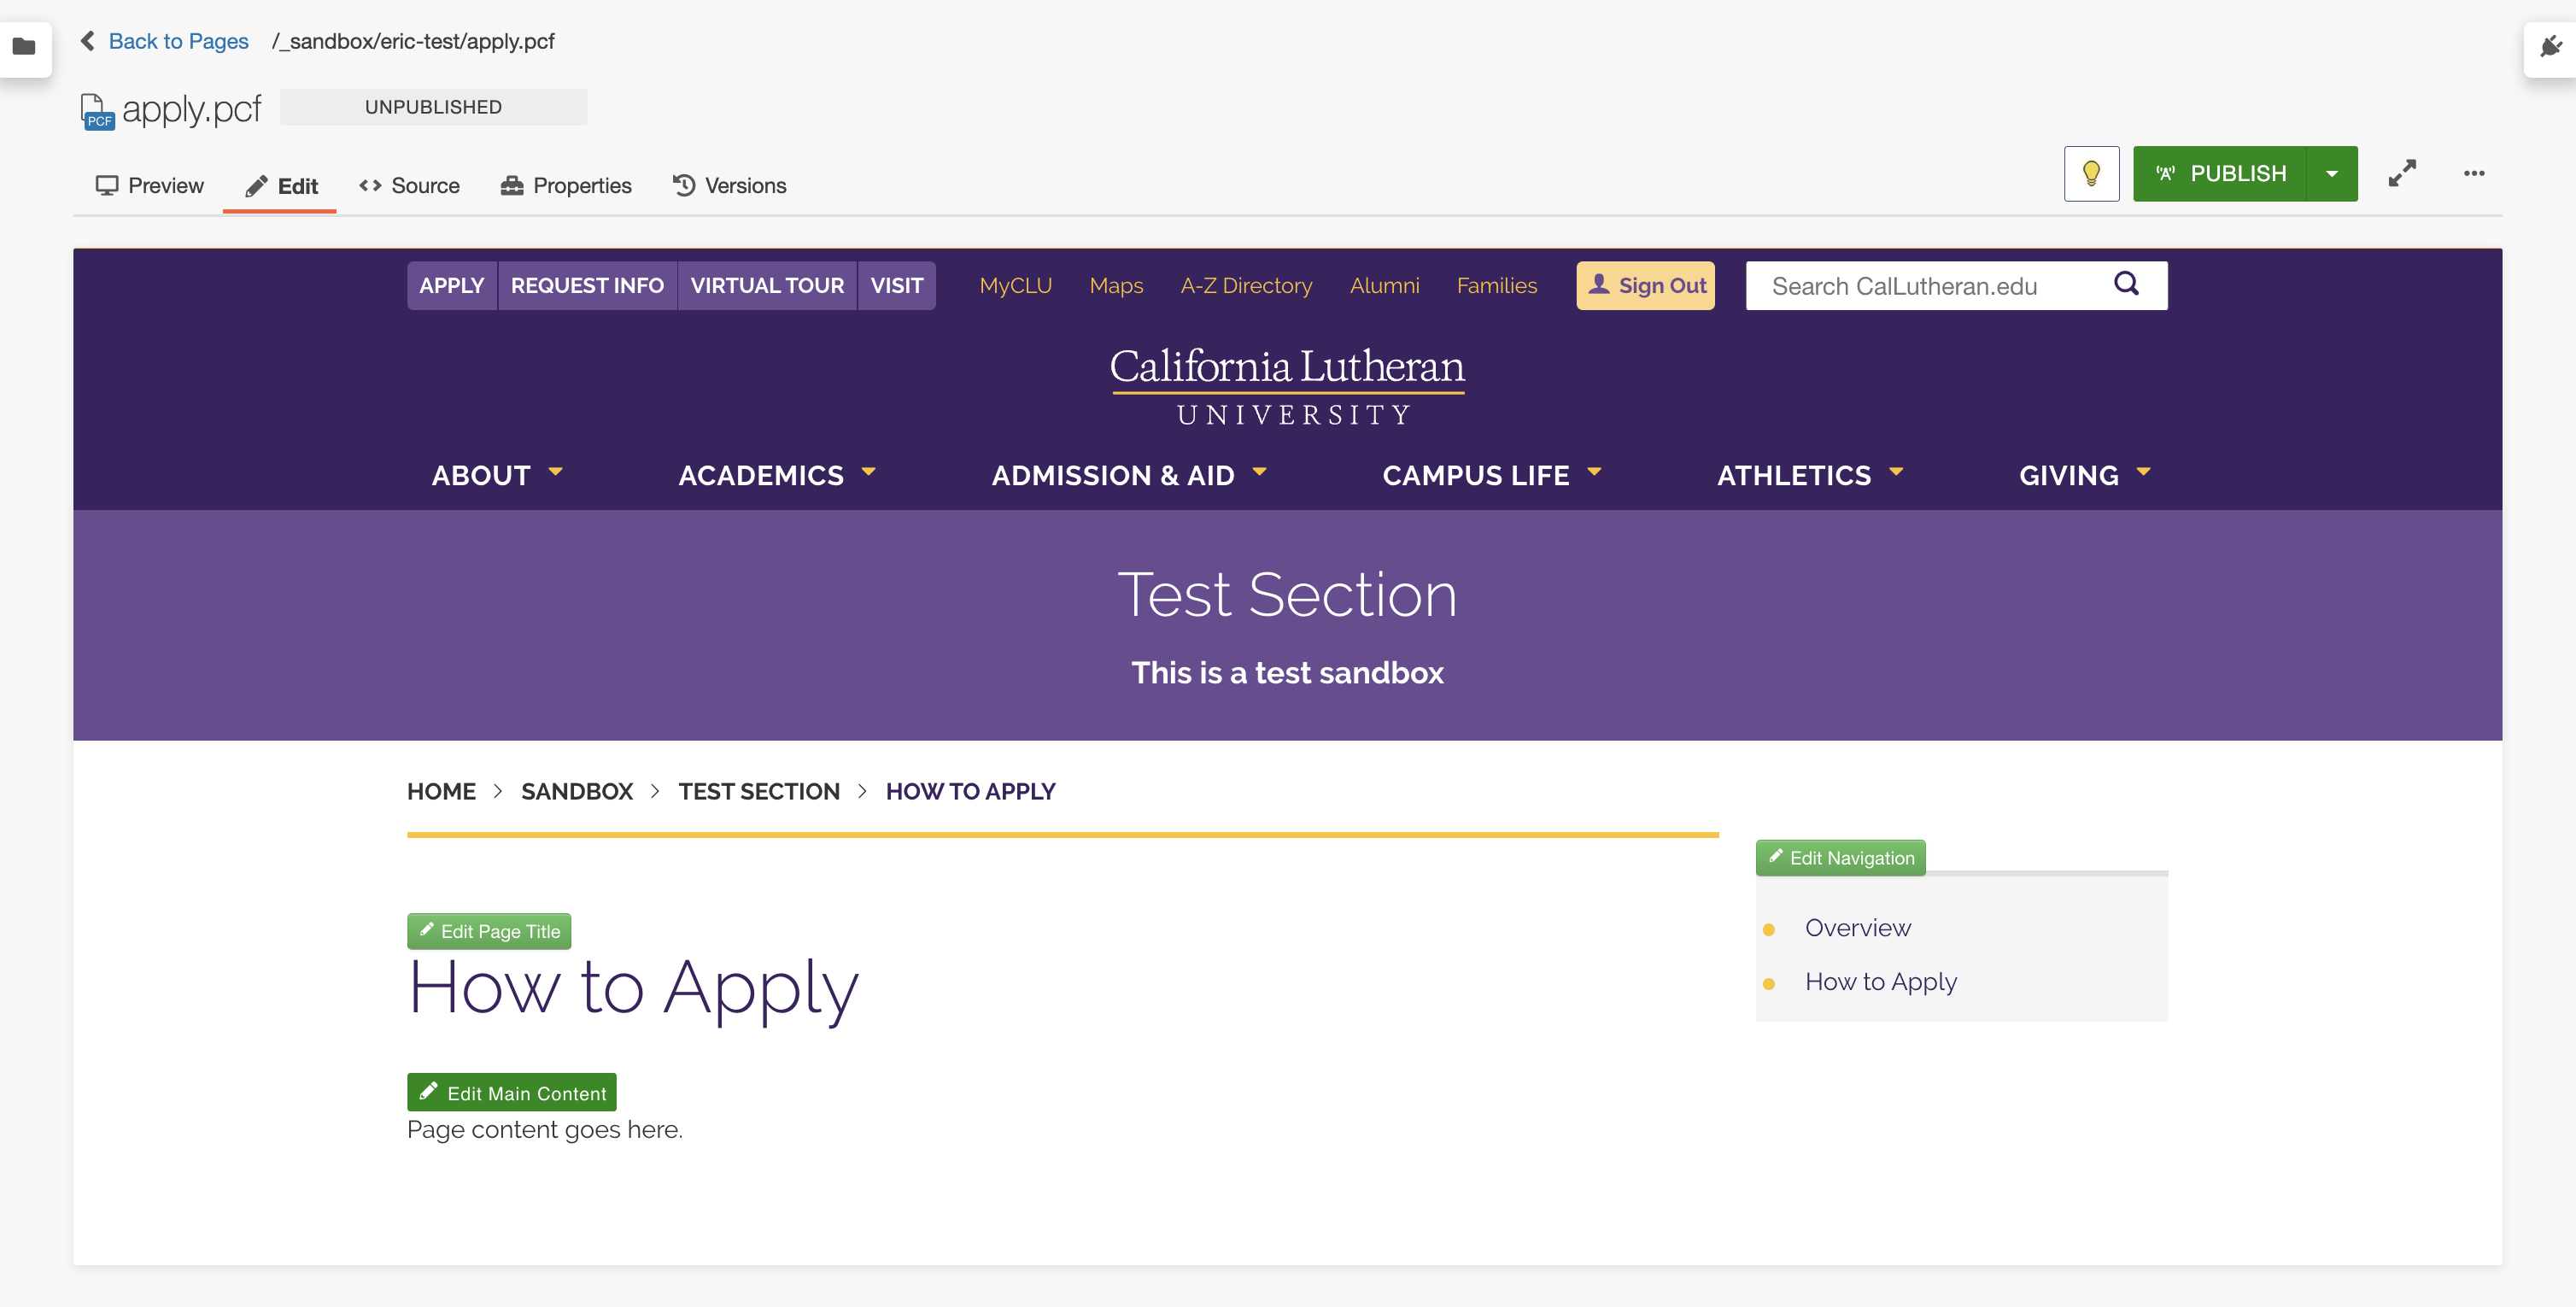The height and width of the screenshot is (1307, 2576).
Task: Click the Edit Navigation button
Action: tap(1840, 858)
